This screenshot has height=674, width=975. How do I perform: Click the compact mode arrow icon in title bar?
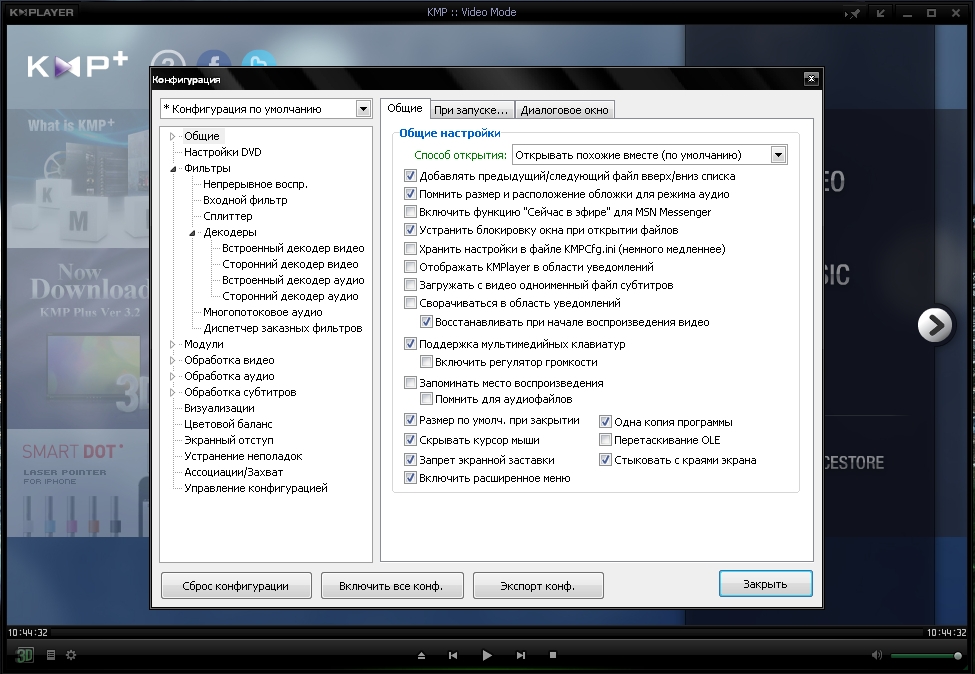[x=880, y=13]
